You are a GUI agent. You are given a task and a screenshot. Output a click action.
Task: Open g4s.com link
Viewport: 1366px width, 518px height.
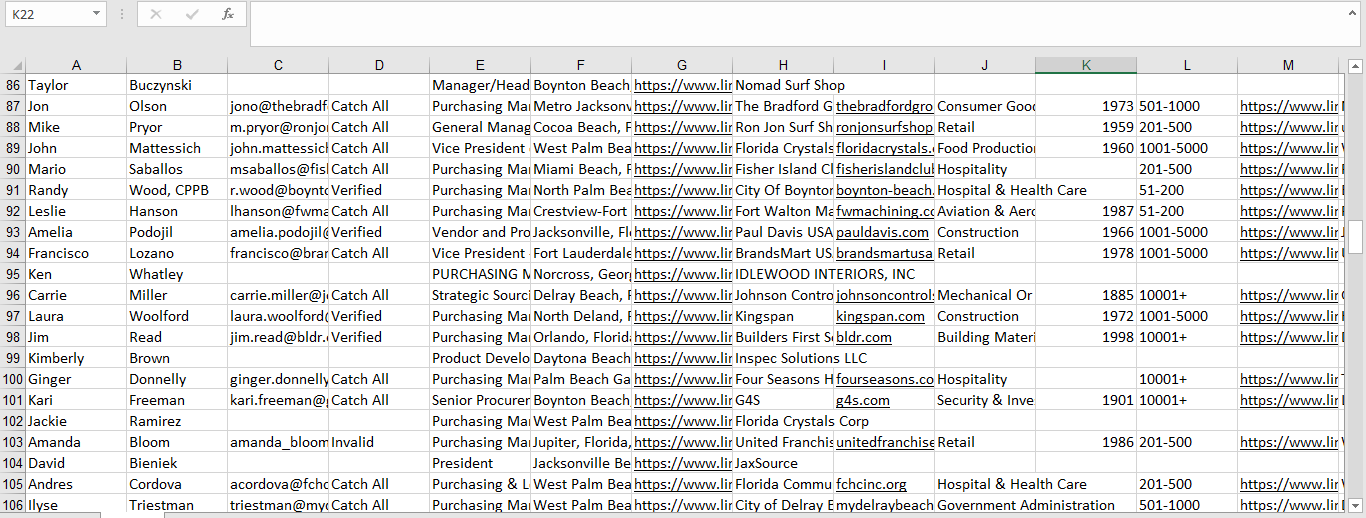tap(863, 400)
